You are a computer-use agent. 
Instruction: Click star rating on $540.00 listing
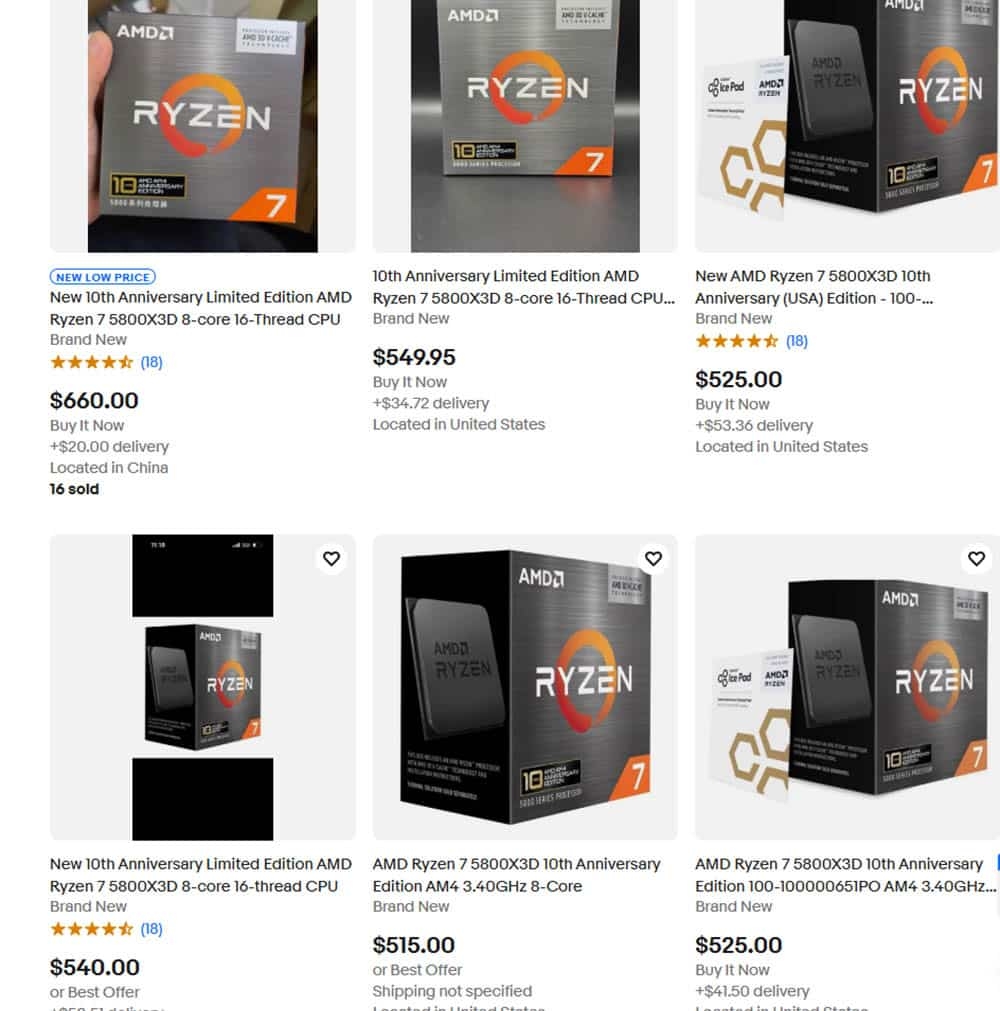pos(92,929)
